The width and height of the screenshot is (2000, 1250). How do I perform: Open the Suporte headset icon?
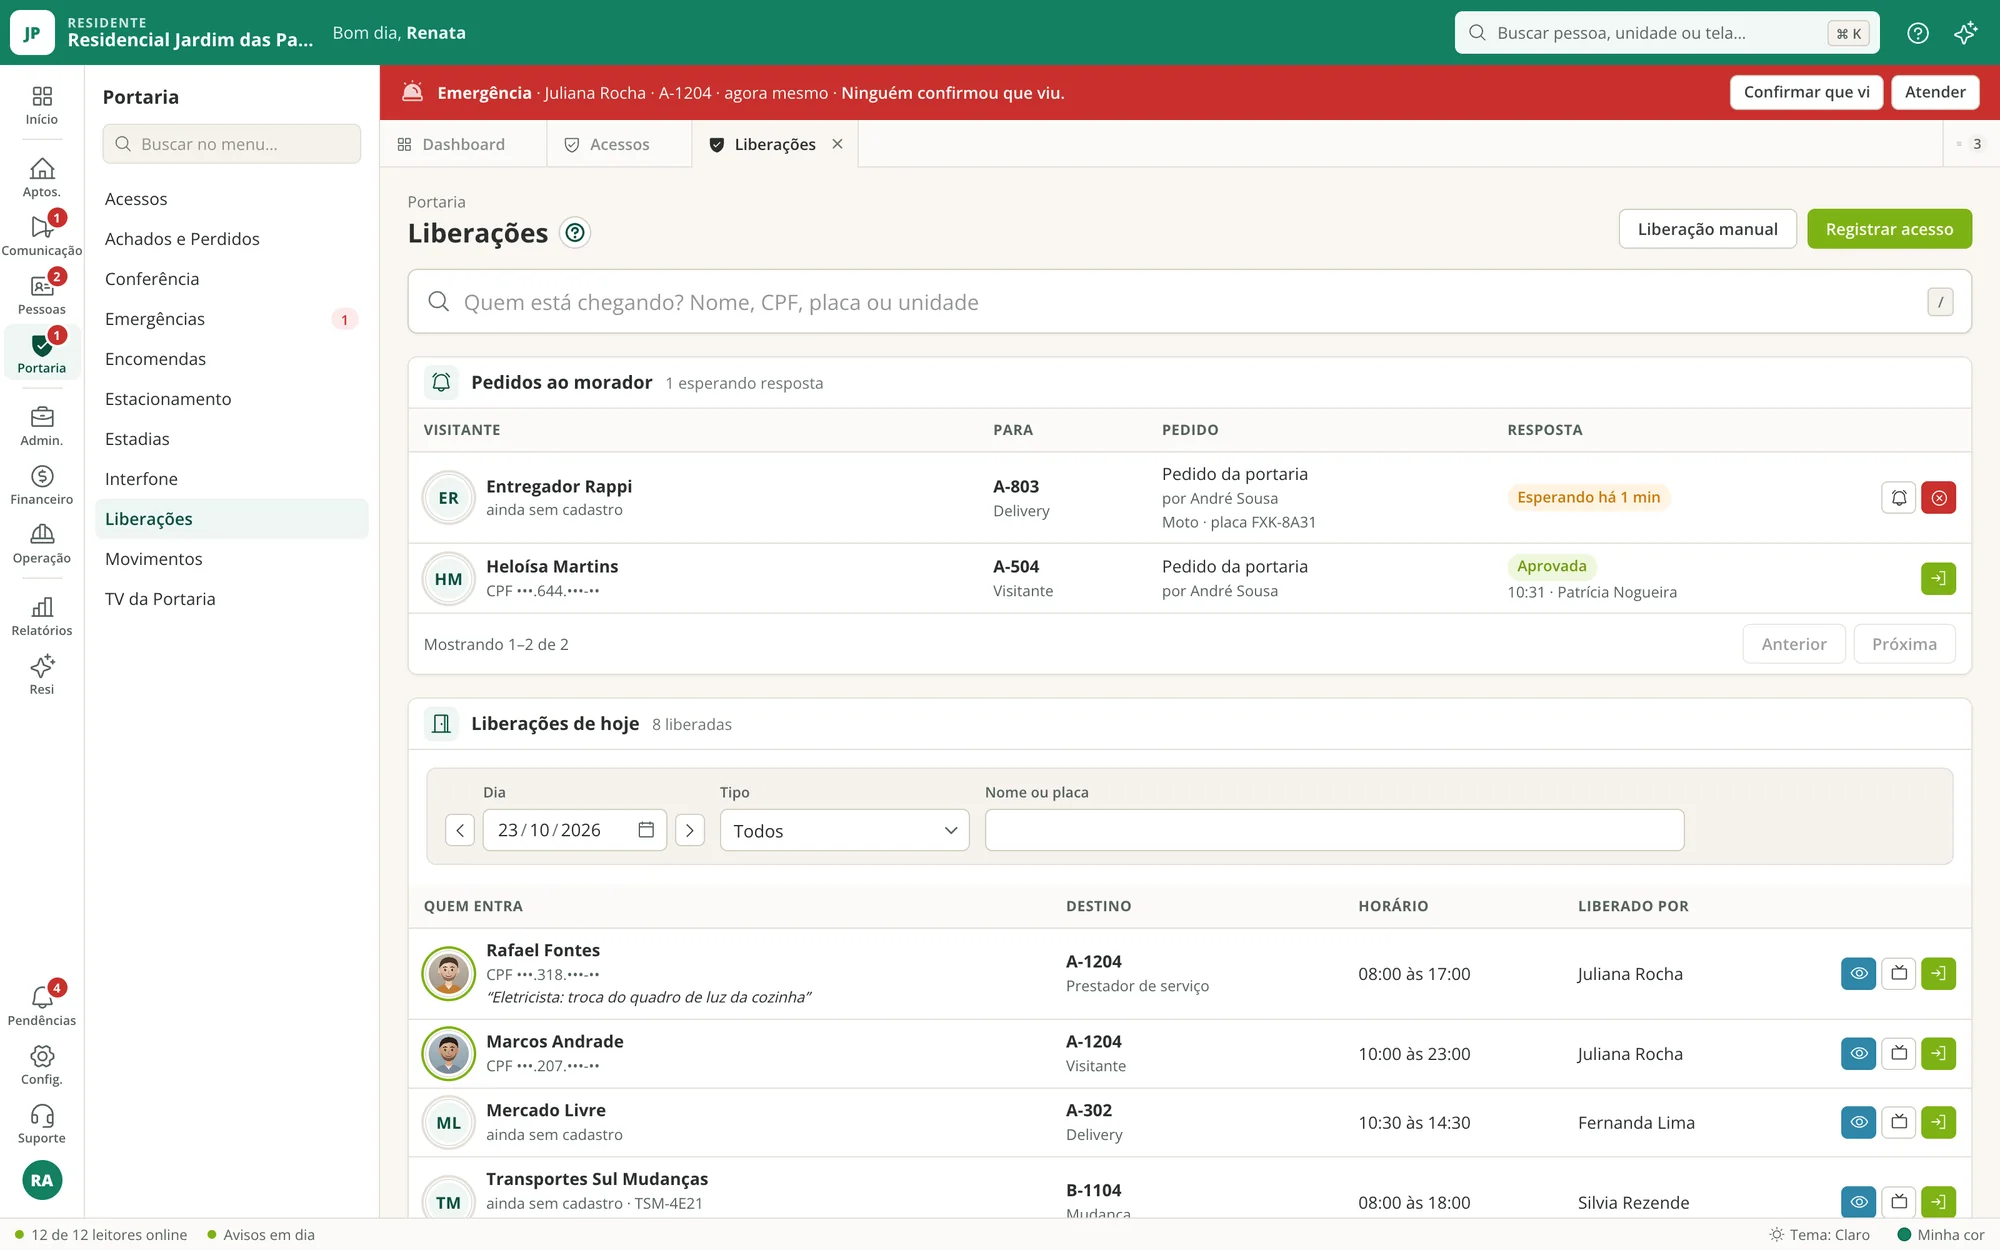coord(41,1125)
